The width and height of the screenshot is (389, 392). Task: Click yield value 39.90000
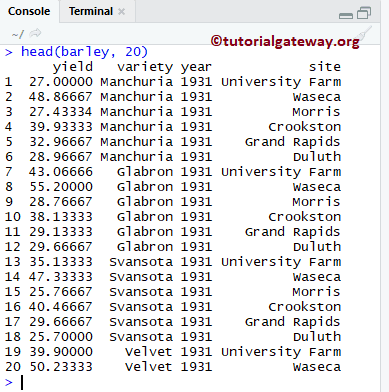click(61, 352)
